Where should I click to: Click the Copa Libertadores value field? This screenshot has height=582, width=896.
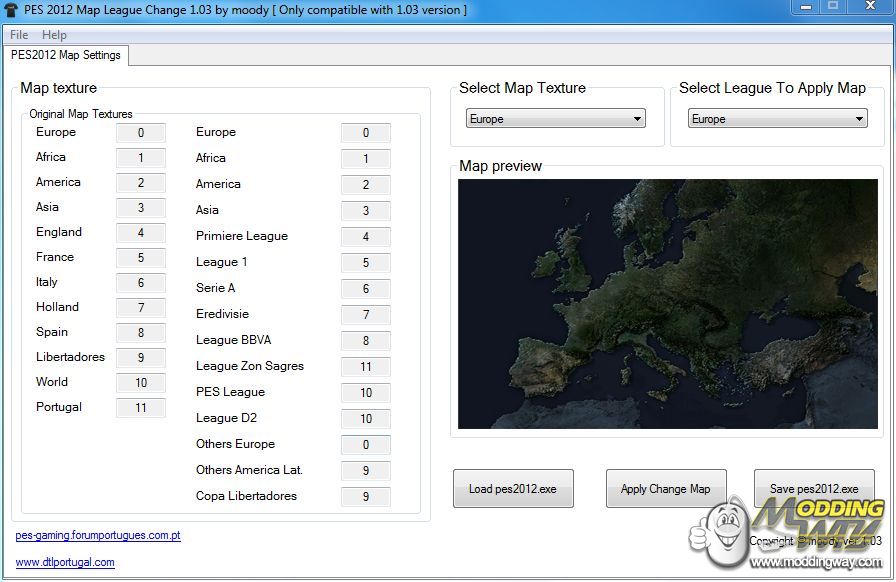pos(365,497)
